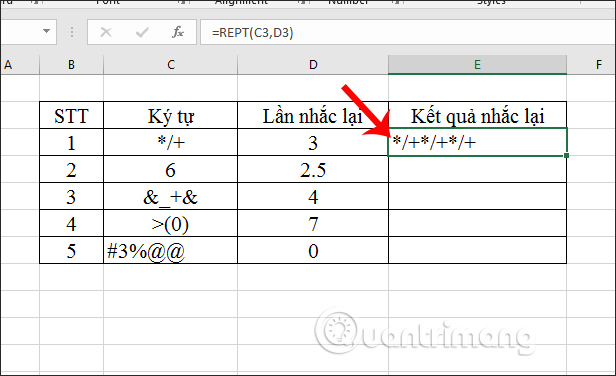Expand the Name Box dropdown arrow
This screenshot has width=616, height=376.
pos(46,31)
